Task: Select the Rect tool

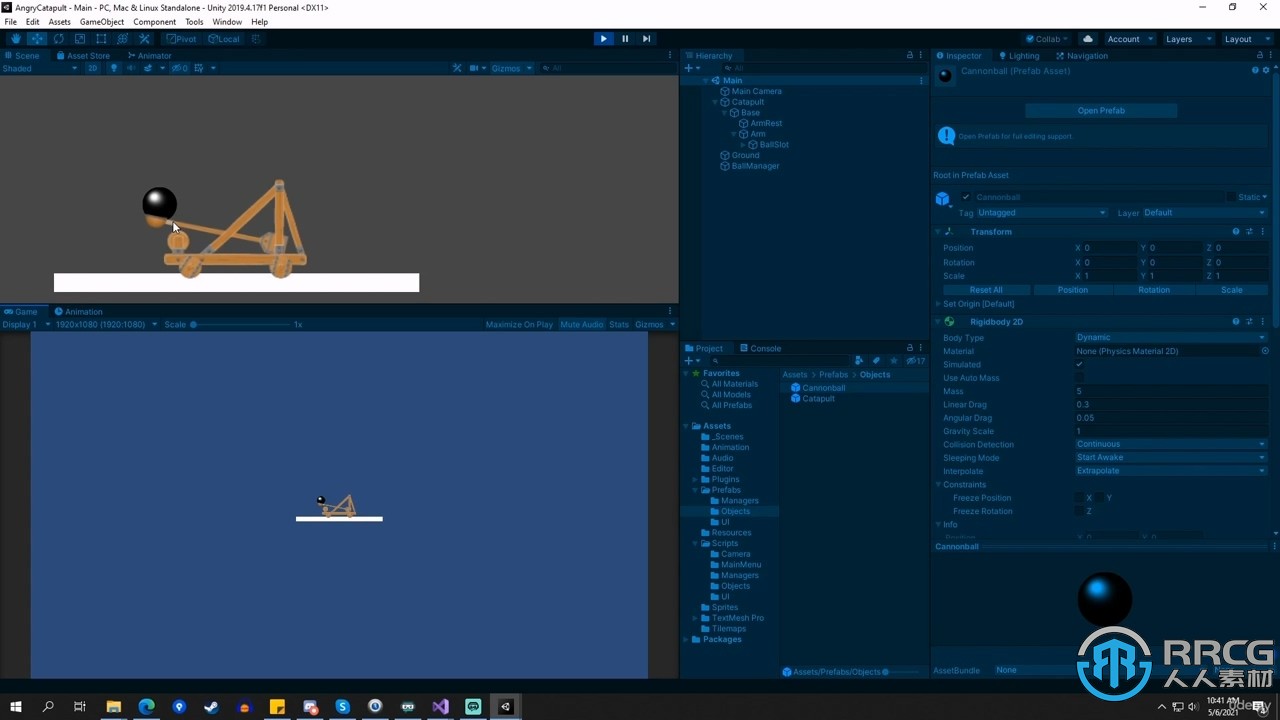Action: [x=101, y=39]
